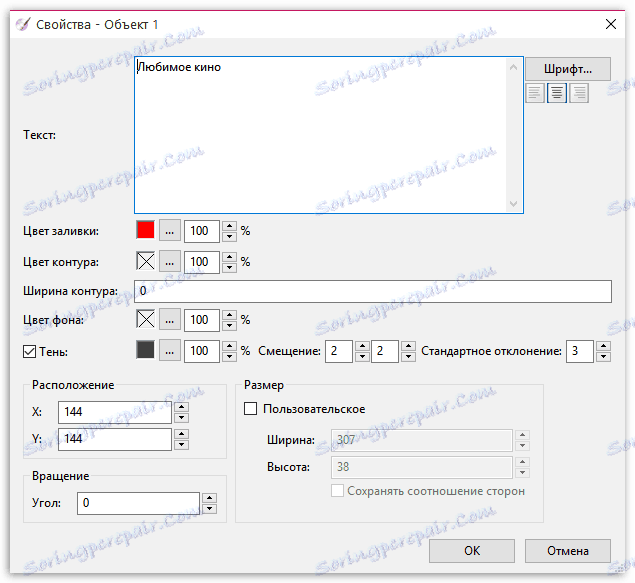This screenshot has width=635, height=583.
Task: Increase Цвет заливки opacity percentage
Action: tap(230, 226)
